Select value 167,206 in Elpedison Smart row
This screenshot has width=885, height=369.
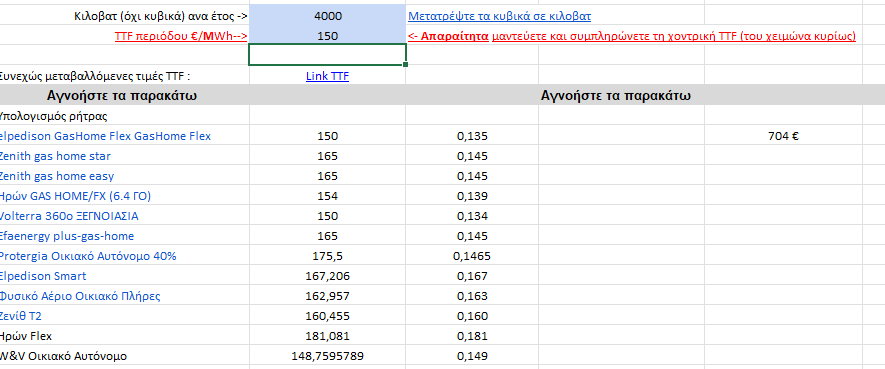click(327, 276)
